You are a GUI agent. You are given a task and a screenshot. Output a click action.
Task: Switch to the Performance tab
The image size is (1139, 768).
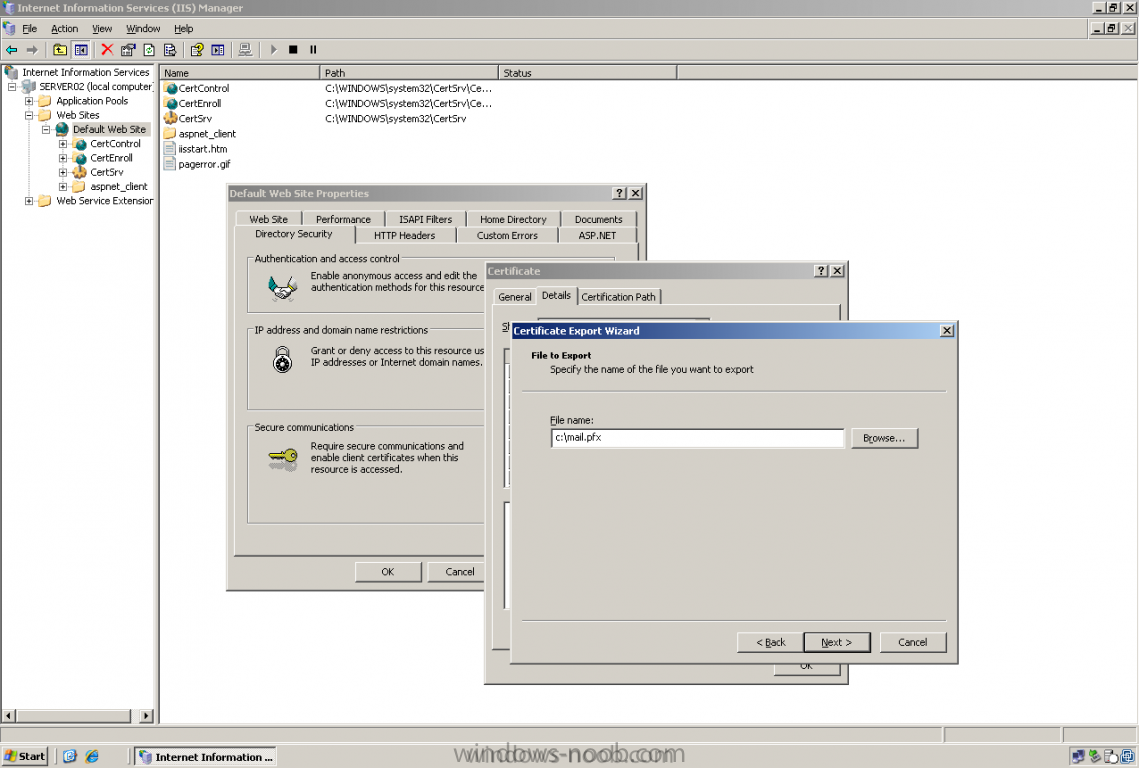point(343,219)
